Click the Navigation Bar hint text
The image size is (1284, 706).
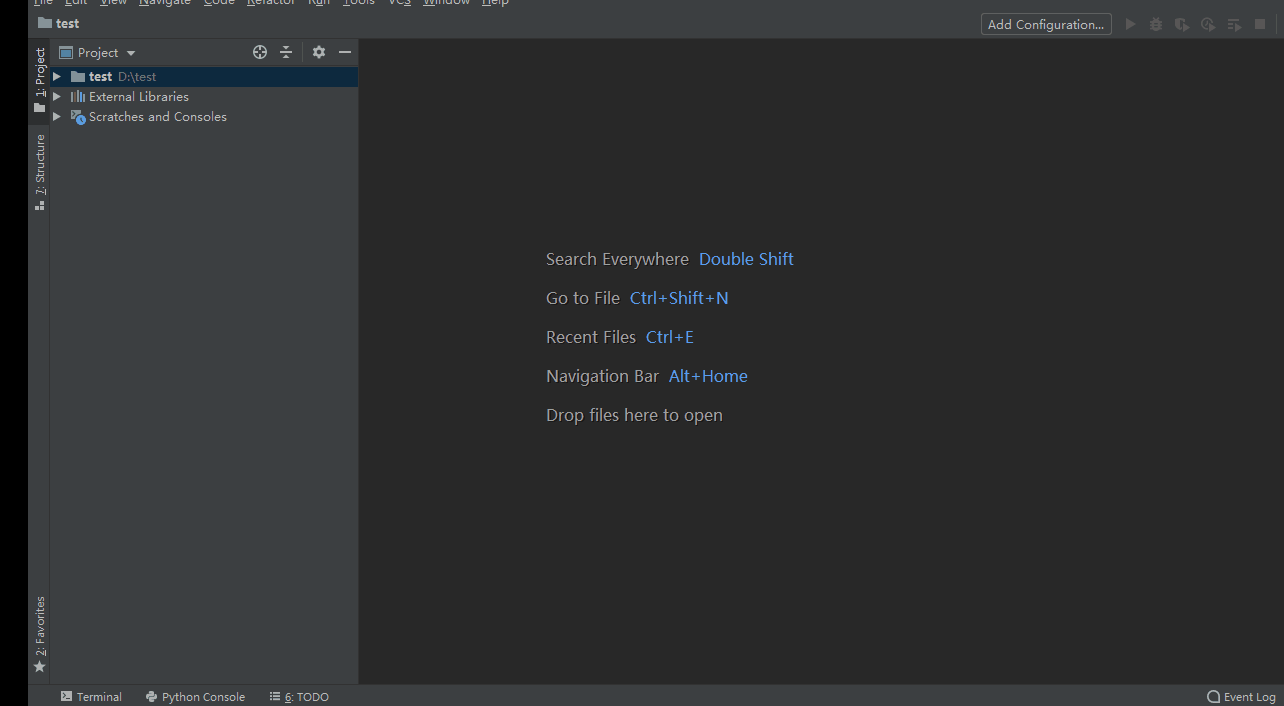(x=602, y=376)
